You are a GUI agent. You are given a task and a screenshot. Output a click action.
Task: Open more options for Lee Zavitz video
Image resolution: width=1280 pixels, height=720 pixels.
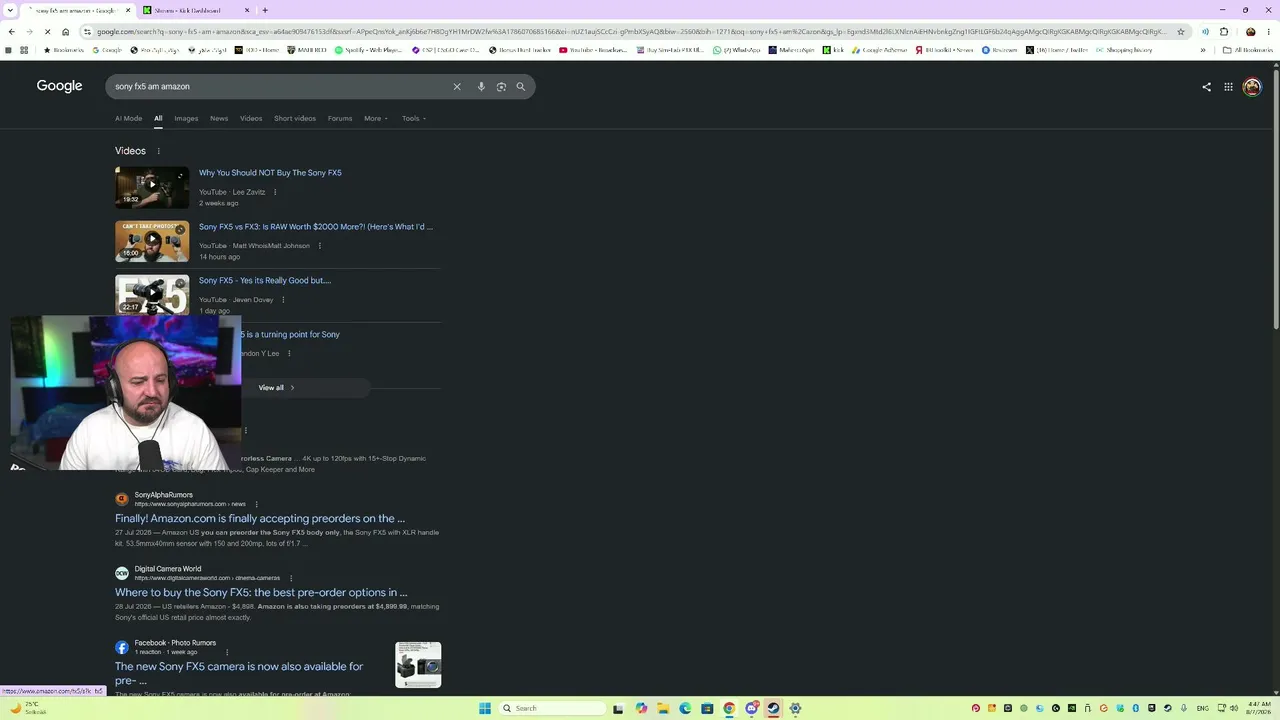pos(275,192)
